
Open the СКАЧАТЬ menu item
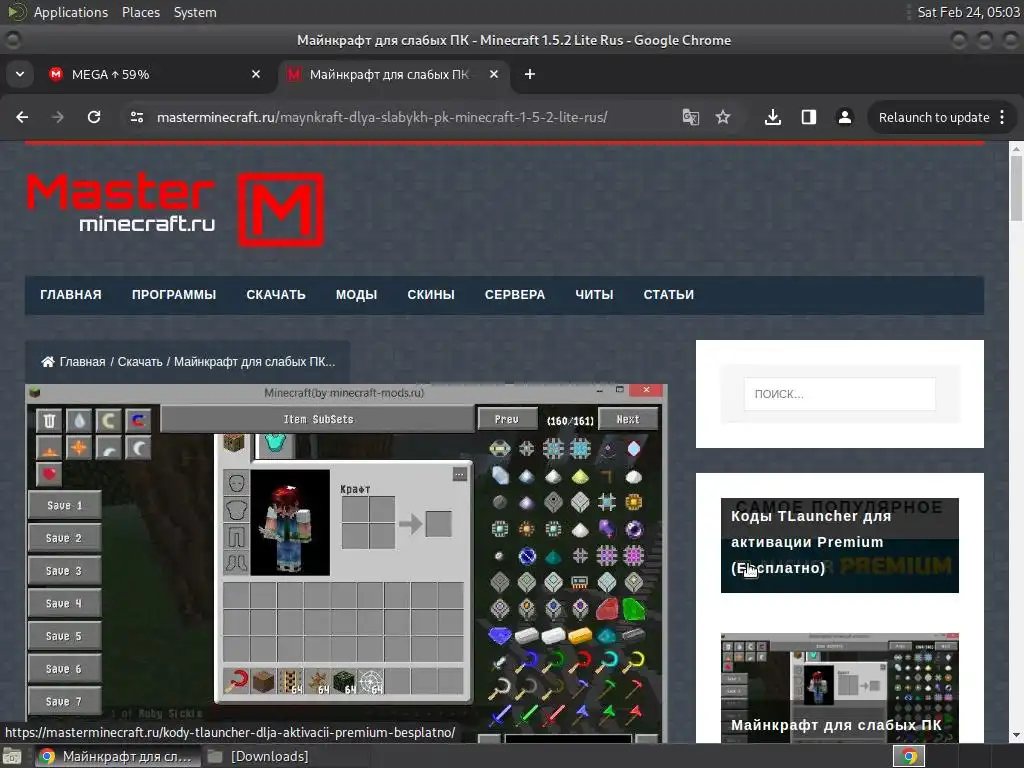[x=276, y=295]
